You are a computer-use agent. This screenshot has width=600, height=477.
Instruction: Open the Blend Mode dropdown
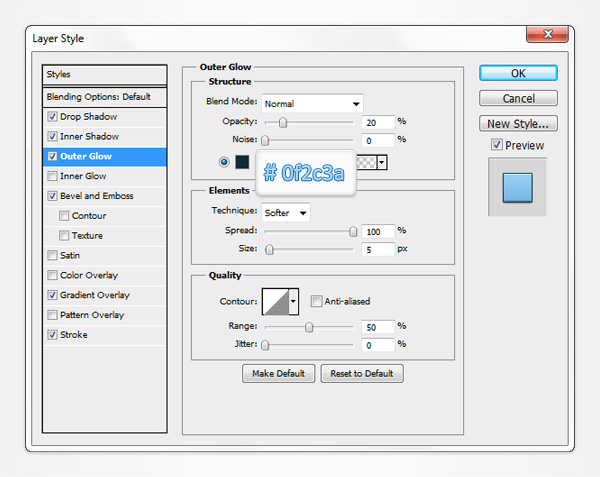click(x=312, y=103)
